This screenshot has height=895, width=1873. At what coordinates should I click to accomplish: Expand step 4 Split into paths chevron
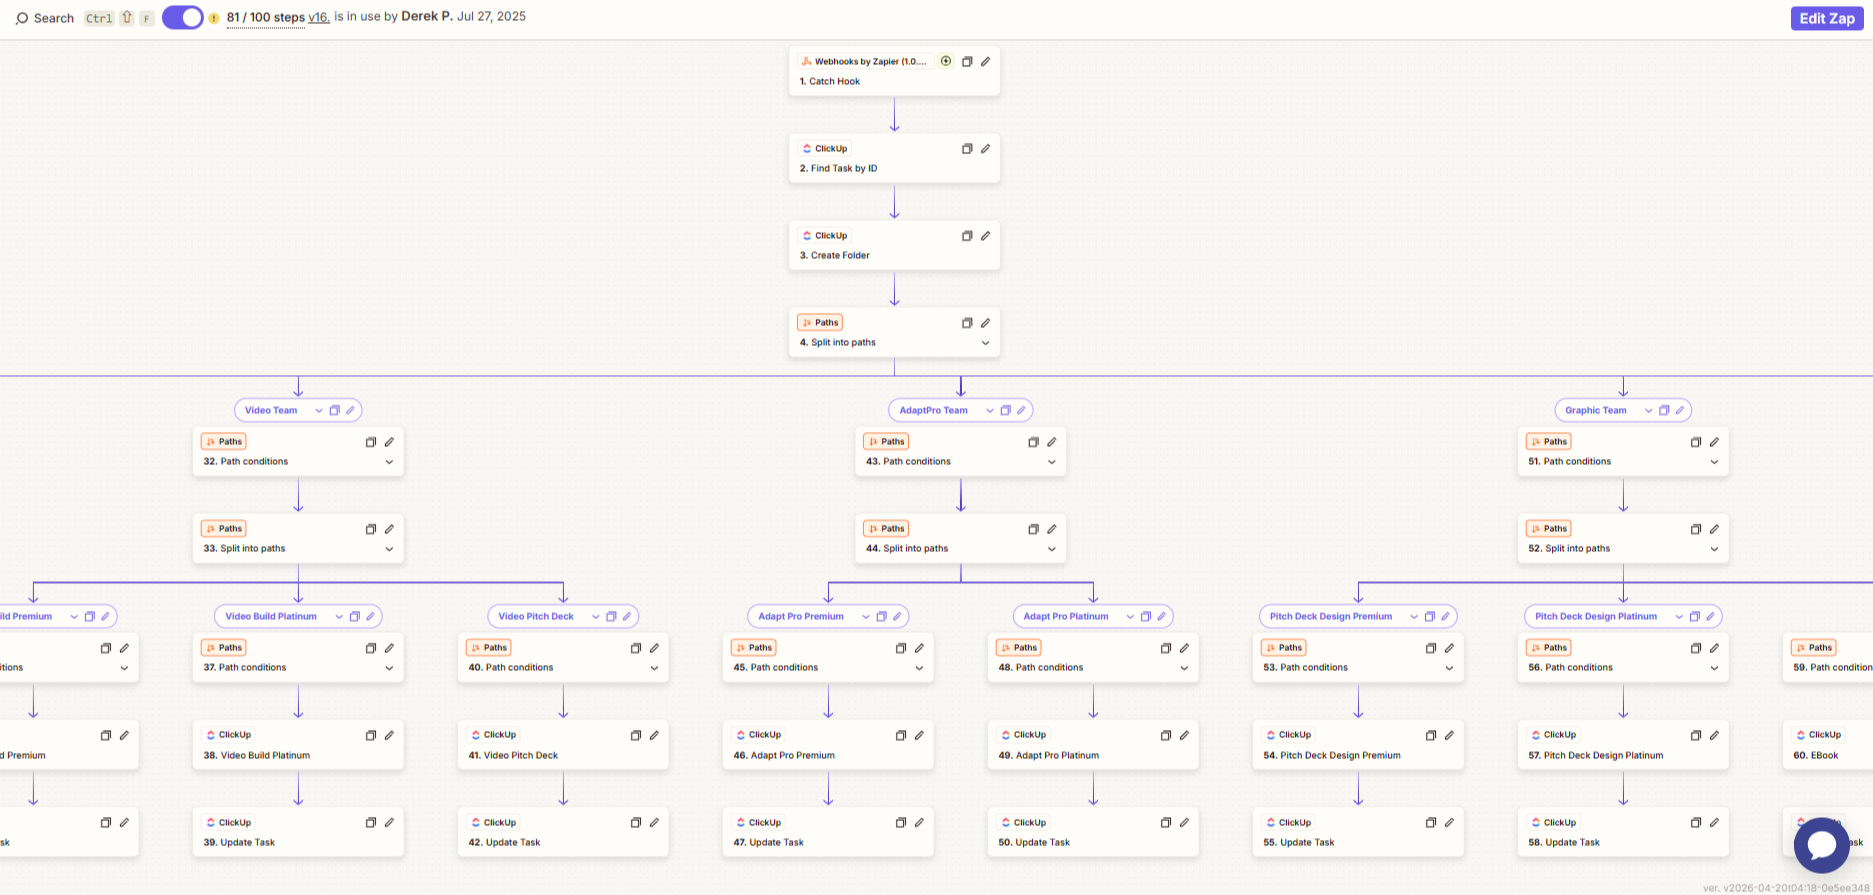tap(985, 343)
